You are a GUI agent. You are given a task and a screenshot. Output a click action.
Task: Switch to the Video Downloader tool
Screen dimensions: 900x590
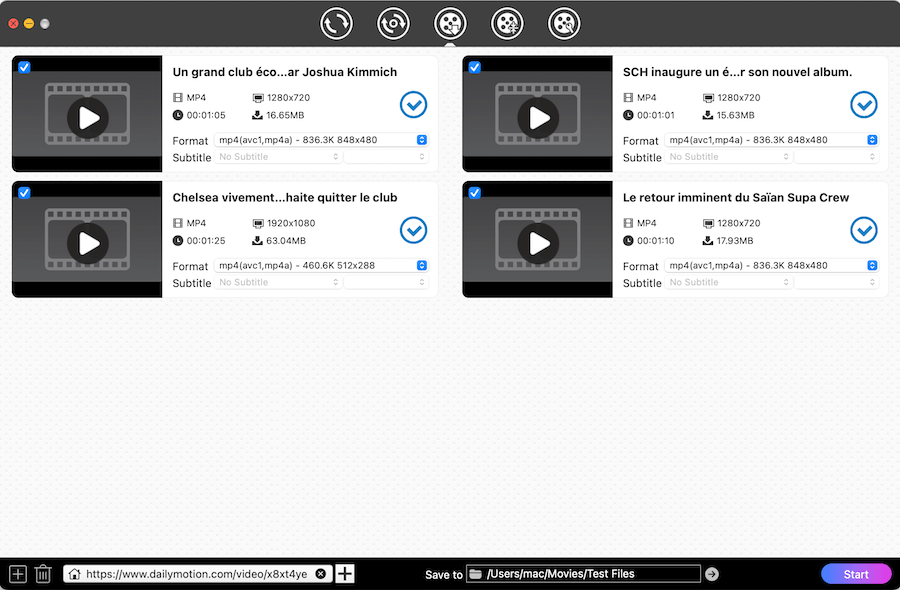[450, 23]
